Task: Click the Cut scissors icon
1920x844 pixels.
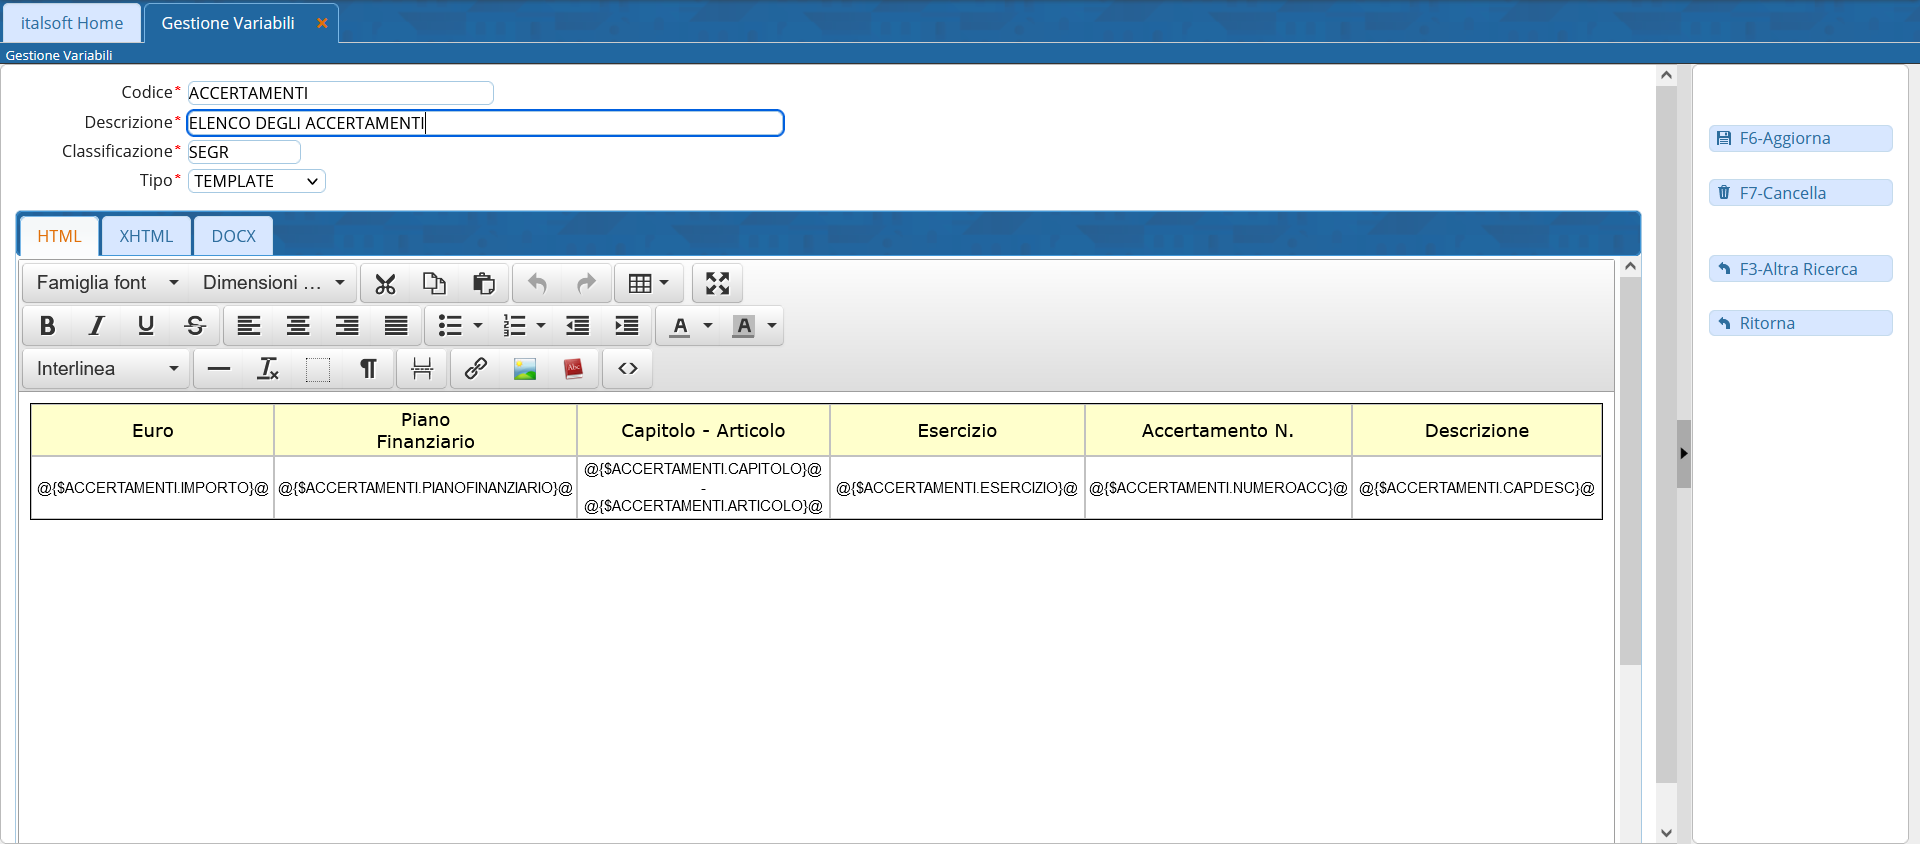Action: point(385,284)
